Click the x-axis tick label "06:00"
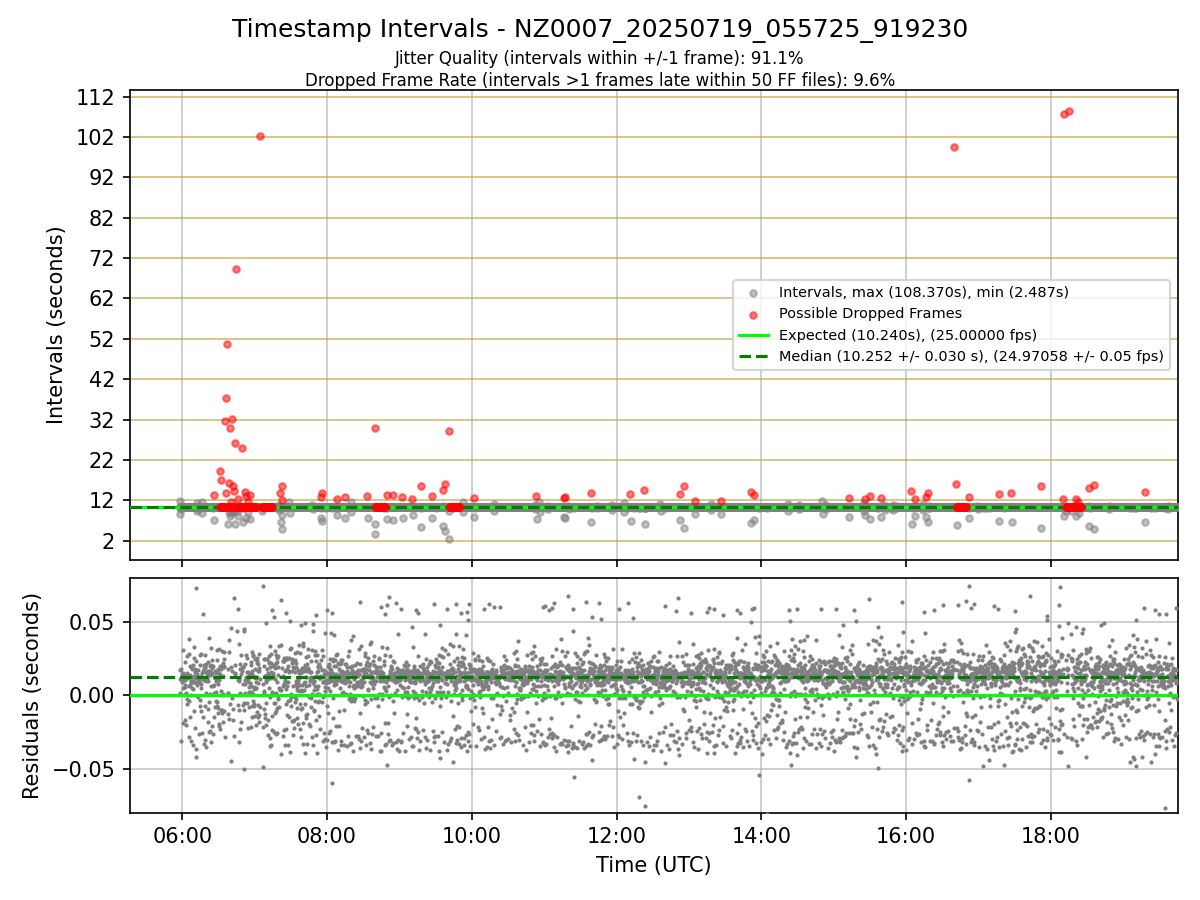The height and width of the screenshot is (900, 1200). click(x=181, y=836)
